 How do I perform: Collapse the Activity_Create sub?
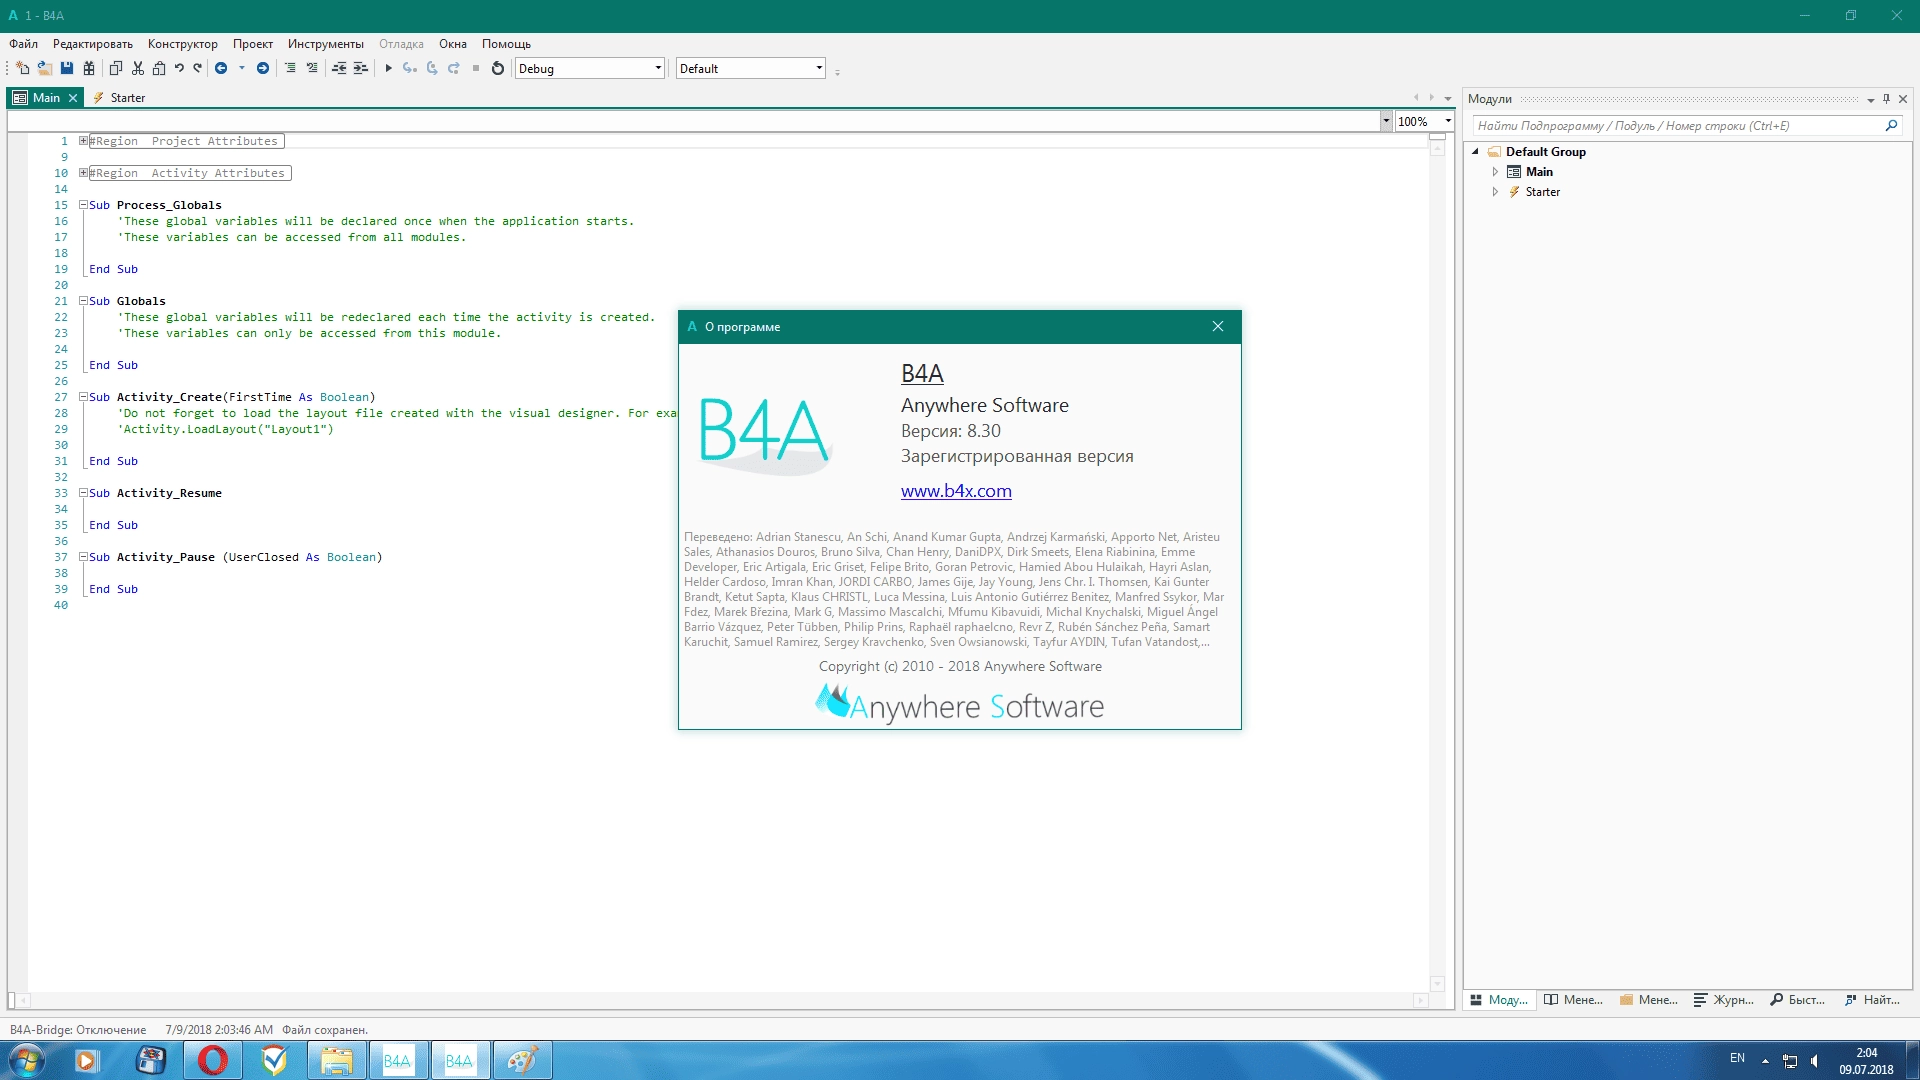[84, 397]
